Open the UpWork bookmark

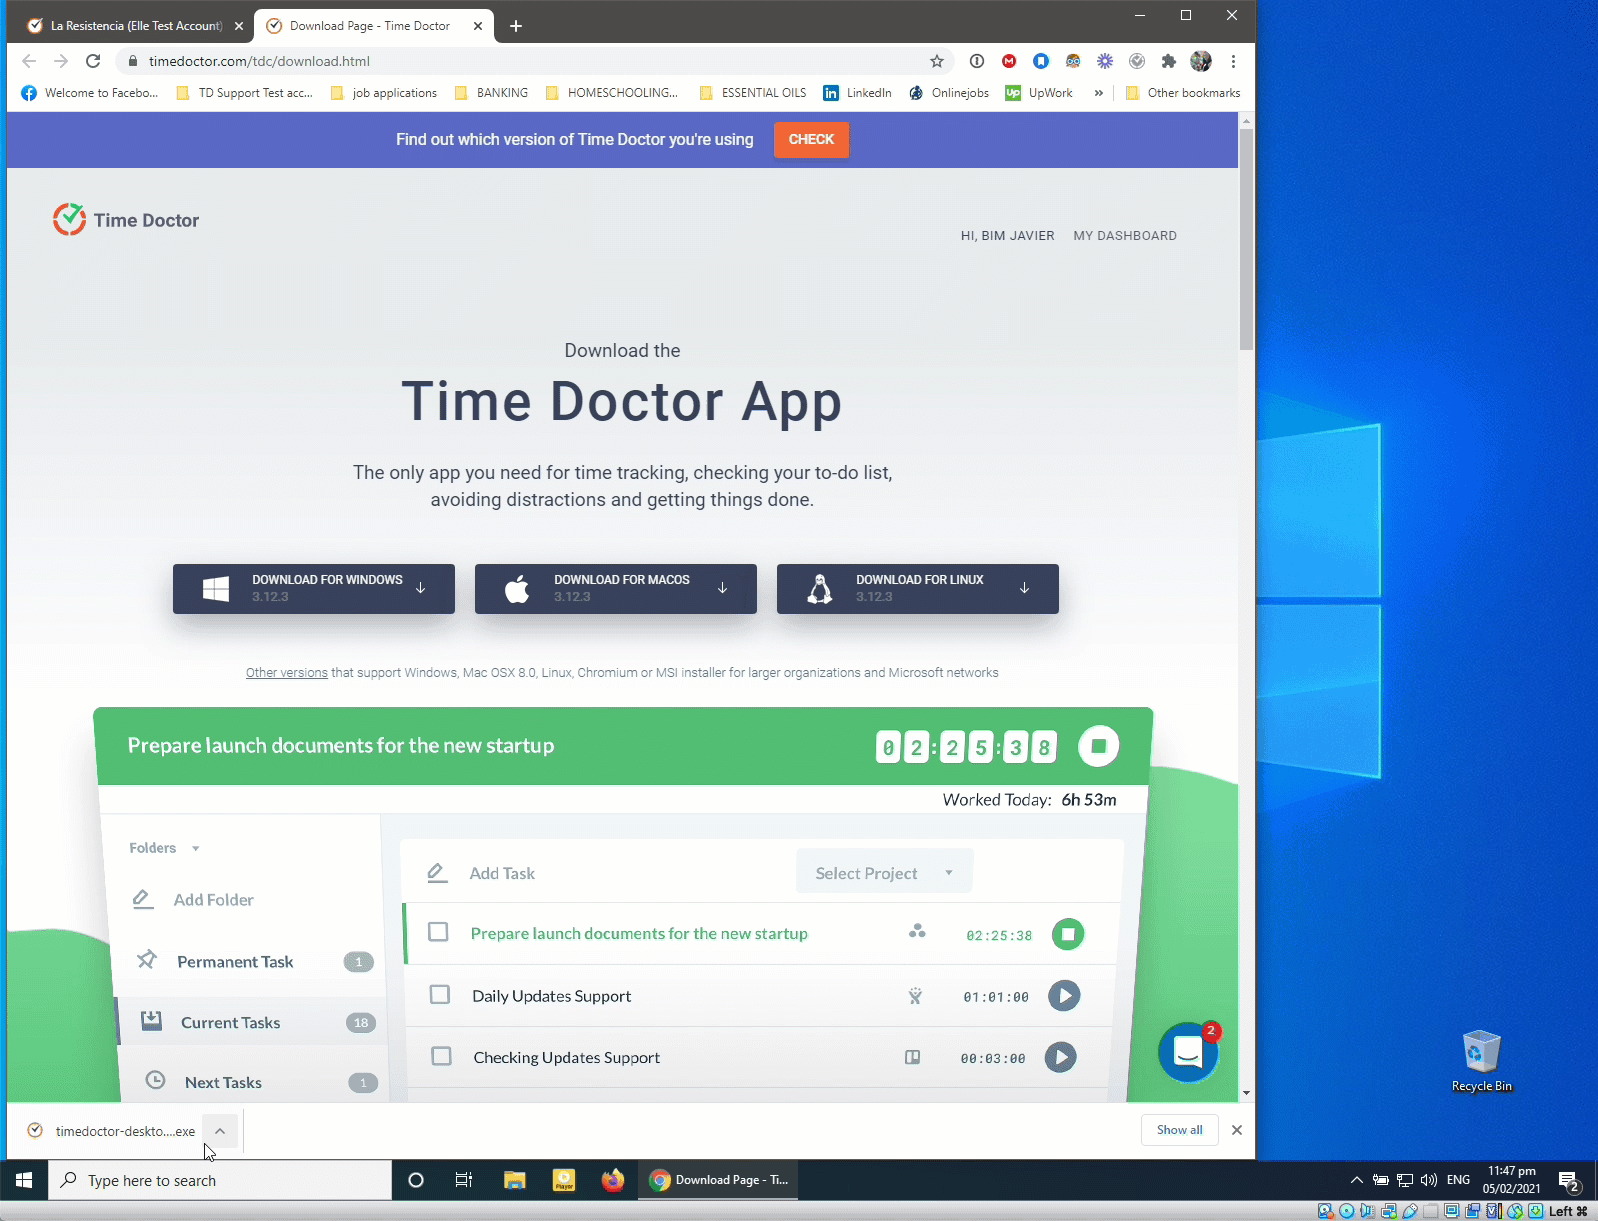pyautogui.click(x=1039, y=93)
